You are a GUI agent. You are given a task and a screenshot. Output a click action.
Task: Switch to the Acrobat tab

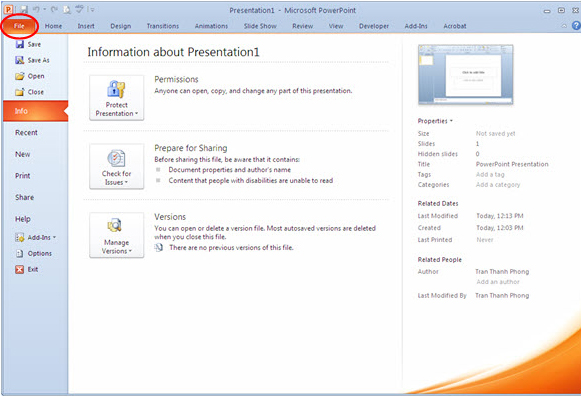point(455,26)
